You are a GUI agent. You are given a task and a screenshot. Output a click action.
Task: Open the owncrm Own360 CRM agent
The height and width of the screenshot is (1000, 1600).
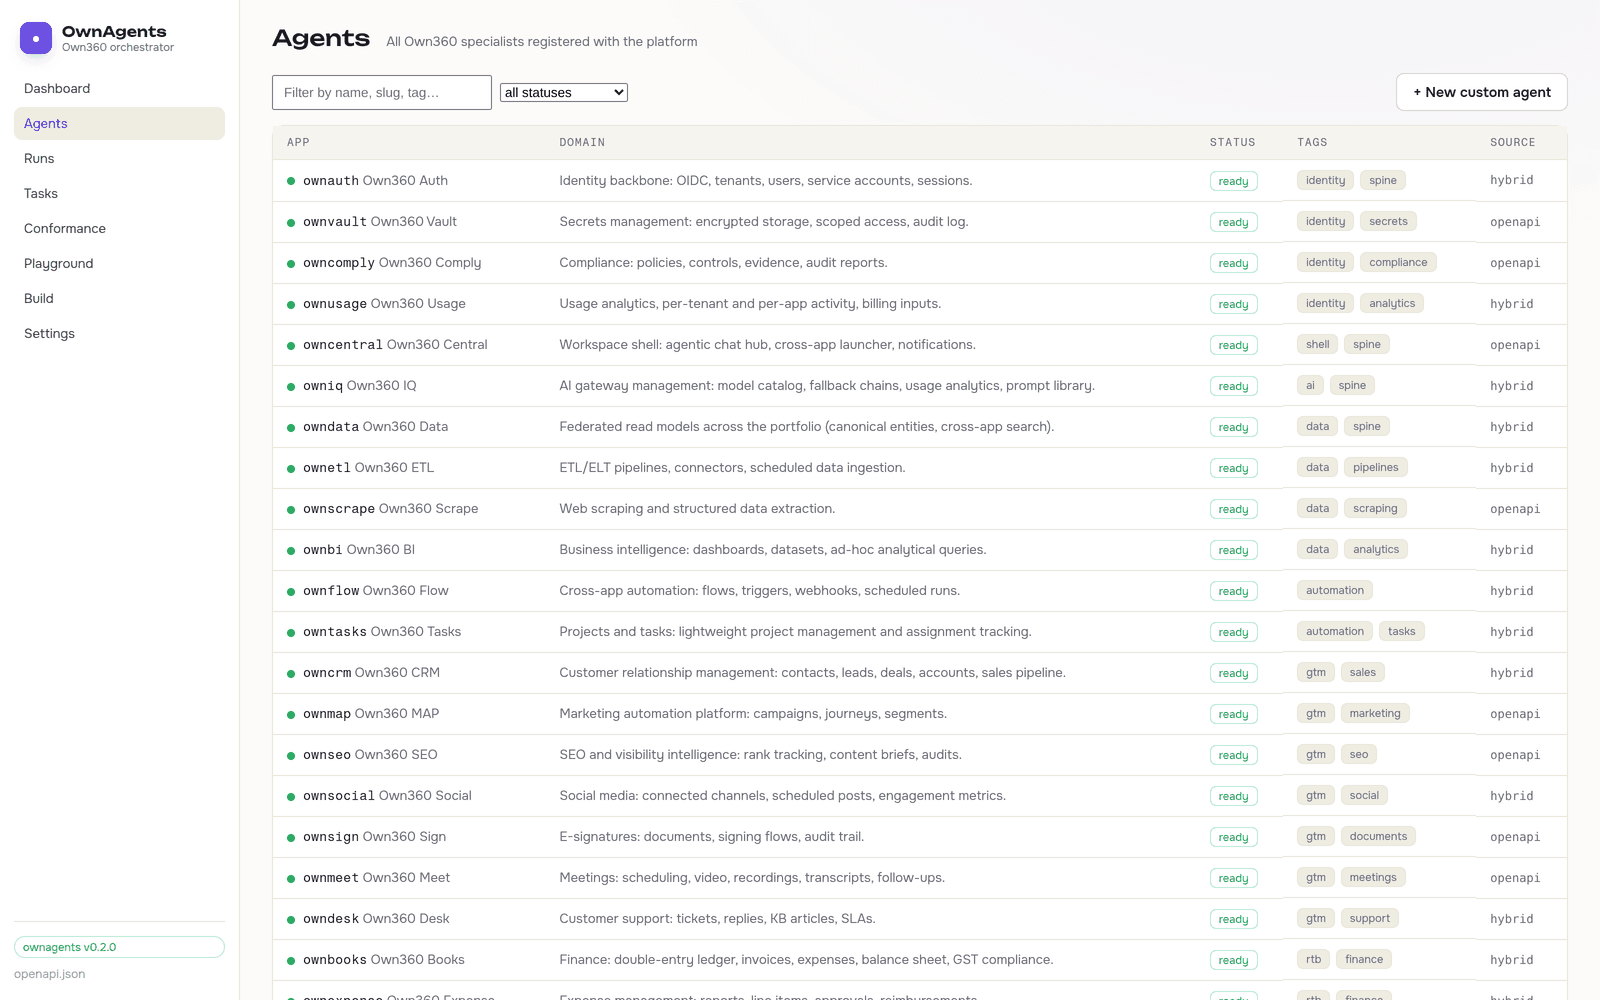[x=371, y=673]
